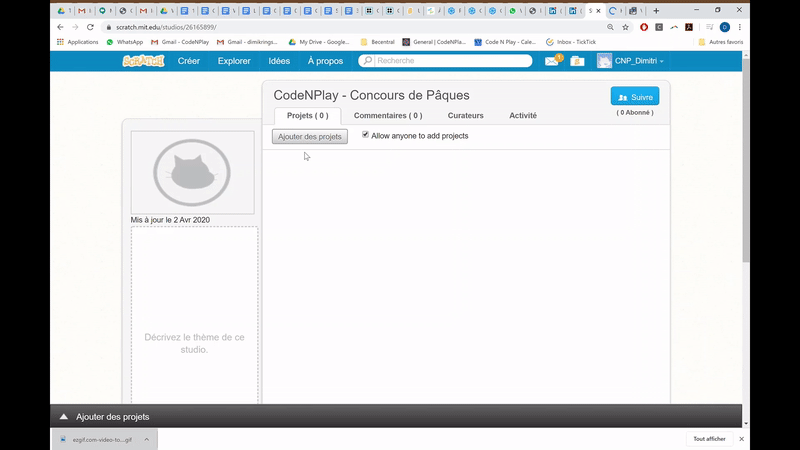This screenshot has height=450, width=800.
Task: Click the Scratch logo
Action: pos(143,61)
